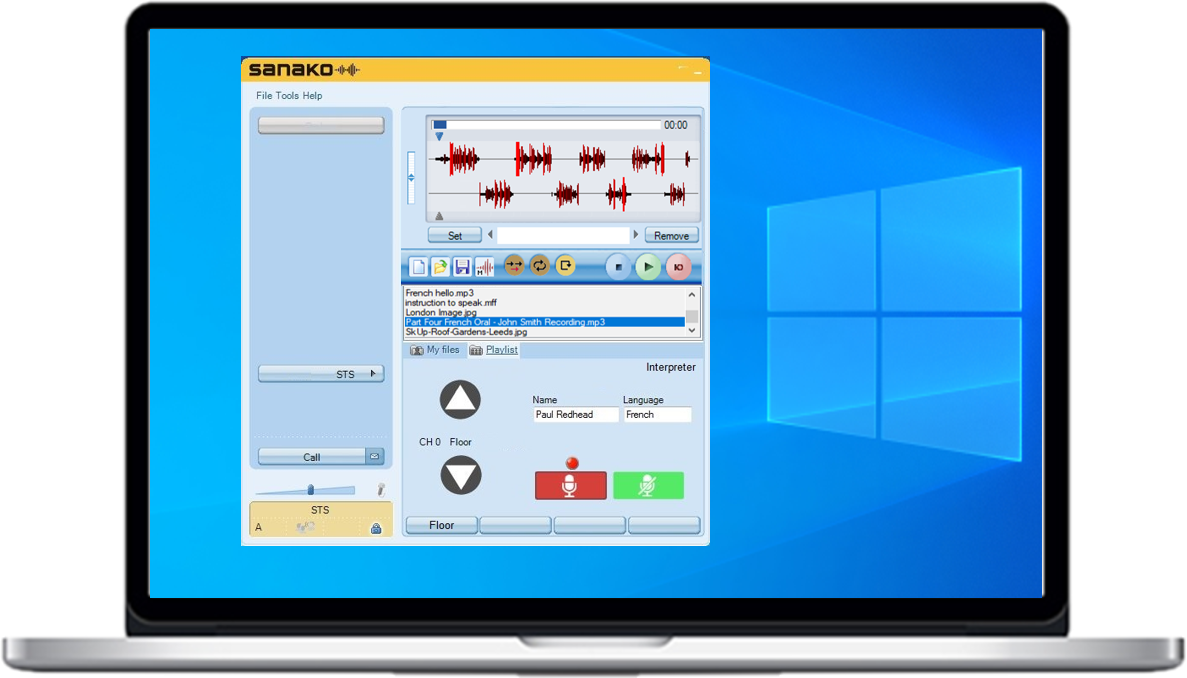Click the New file icon in toolbar
This screenshot has height=678, width=1187.
(419, 267)
